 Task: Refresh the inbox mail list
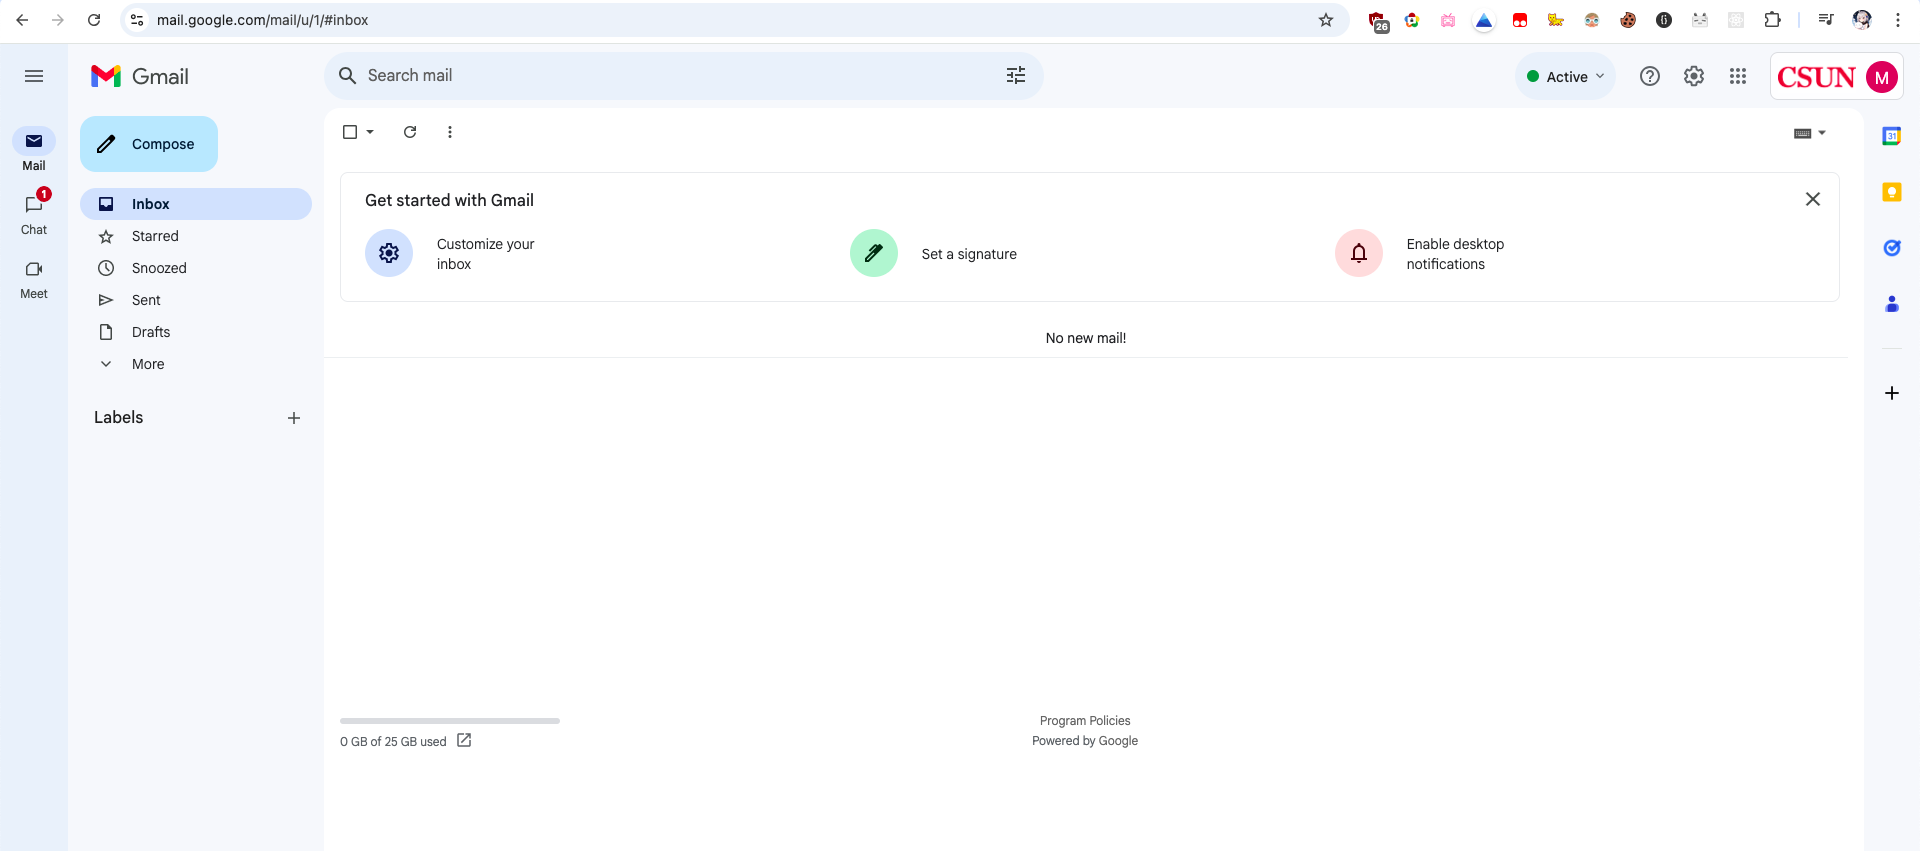(410, 132)
